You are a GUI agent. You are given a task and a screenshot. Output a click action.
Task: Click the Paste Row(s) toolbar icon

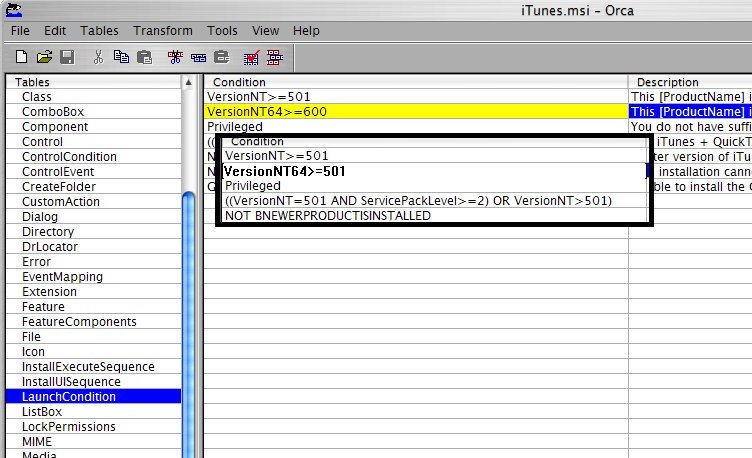(x=222, y=57)
